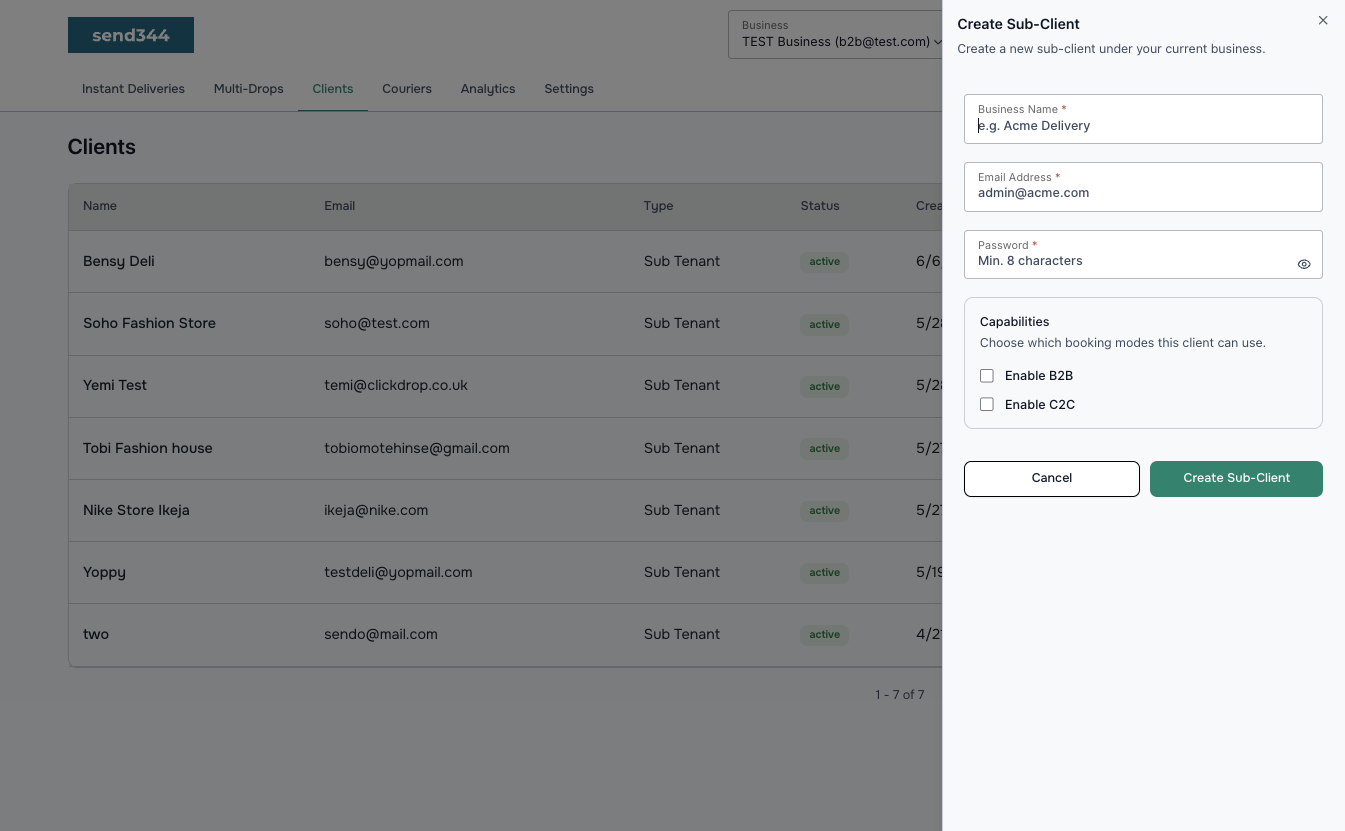
Task: Focus the Email Address input field
Action: 1143,187
